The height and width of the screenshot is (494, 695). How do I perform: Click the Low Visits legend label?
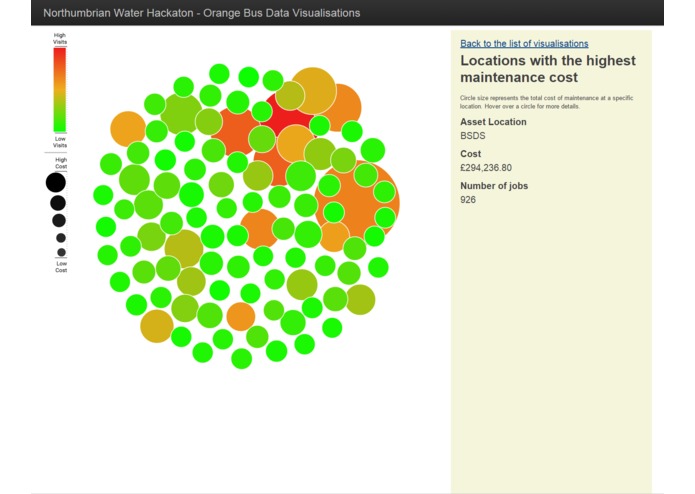[x=60, y=142]
